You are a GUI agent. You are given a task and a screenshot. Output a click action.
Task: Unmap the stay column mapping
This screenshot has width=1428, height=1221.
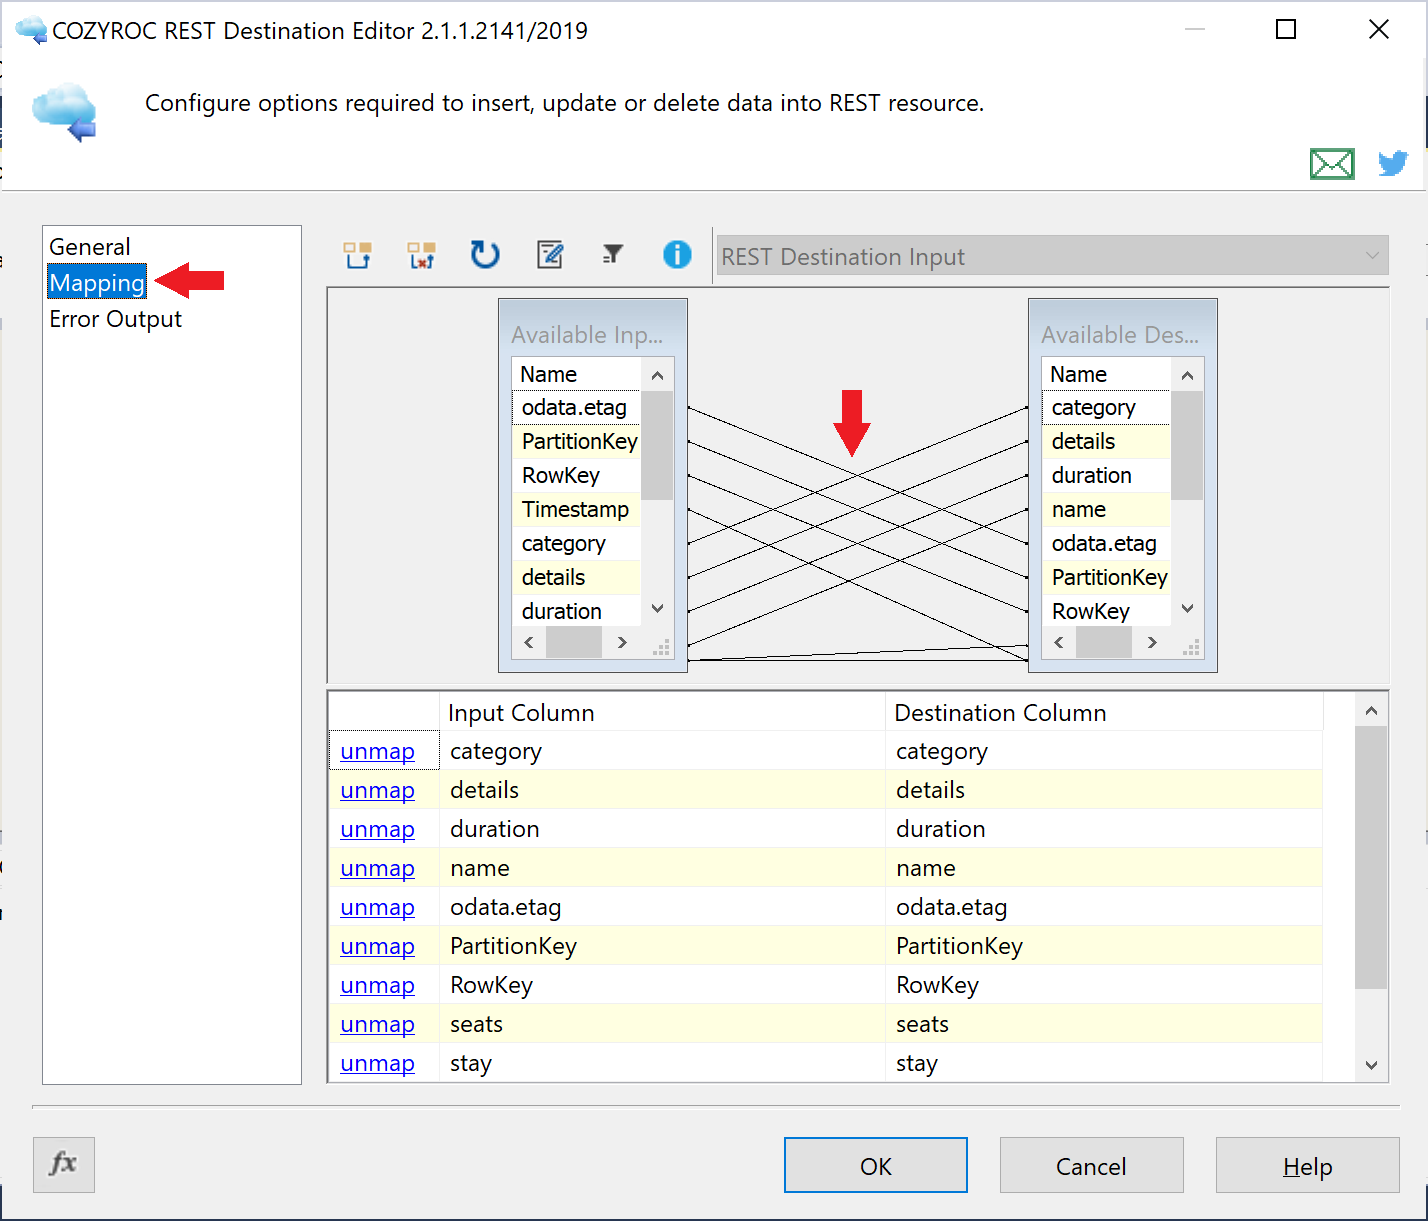[x=377, y=1063]
